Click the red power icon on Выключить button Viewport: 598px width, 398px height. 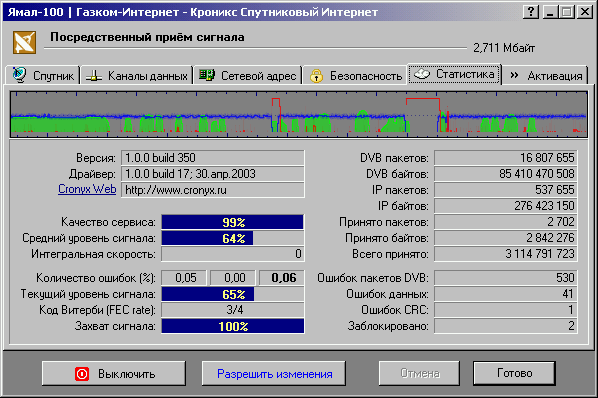(82, 374)
